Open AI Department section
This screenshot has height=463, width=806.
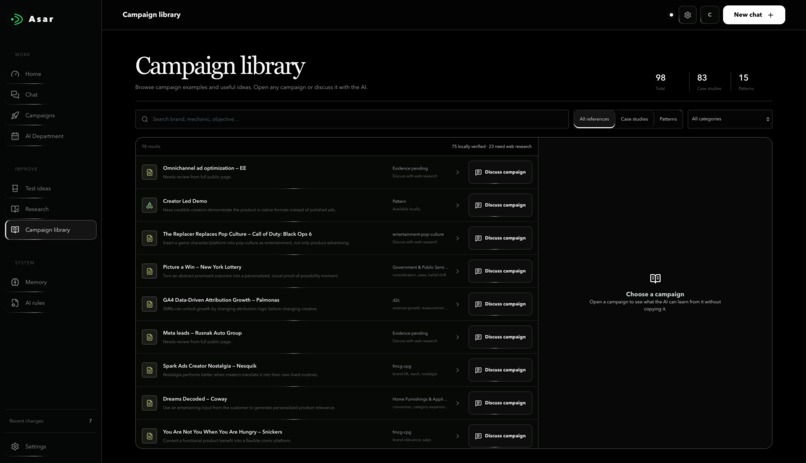pyautogui.click(x=50, y=136)
